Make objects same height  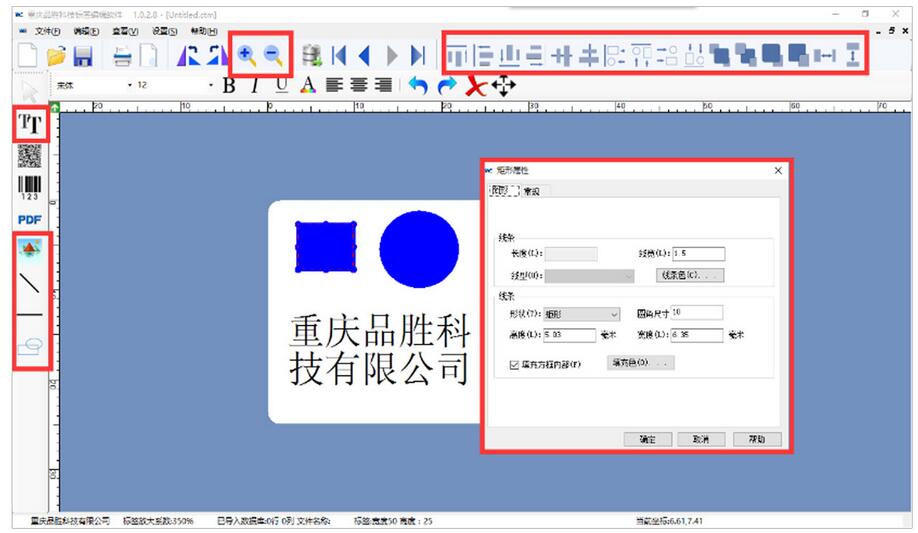tap(852, 54)
